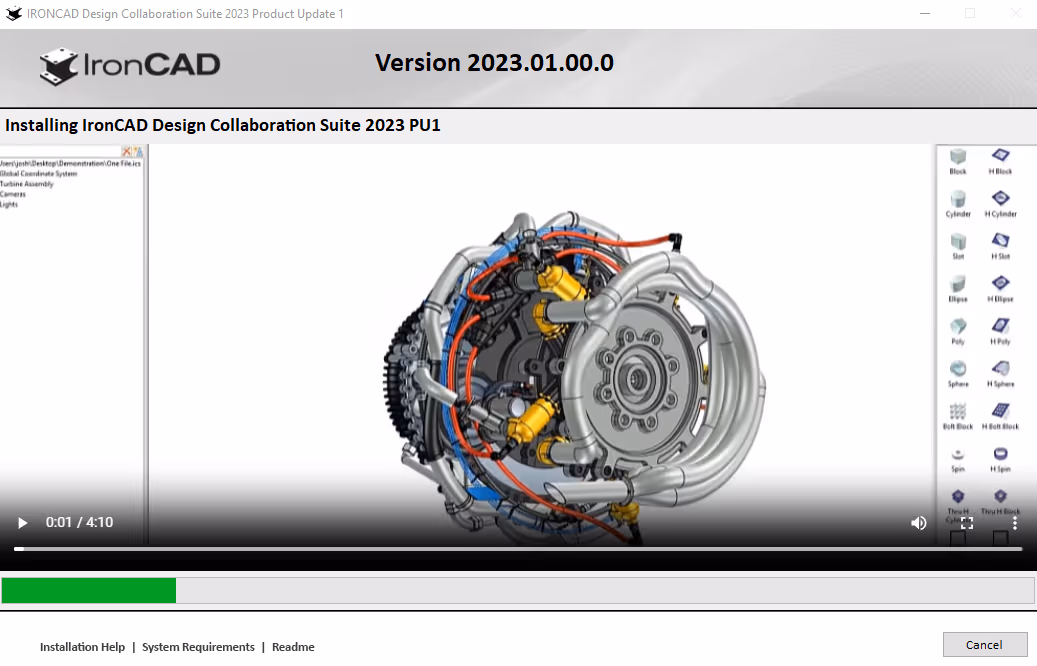Open the System Requirements link
The image size is (1037, 666).
tap(198, 647)
